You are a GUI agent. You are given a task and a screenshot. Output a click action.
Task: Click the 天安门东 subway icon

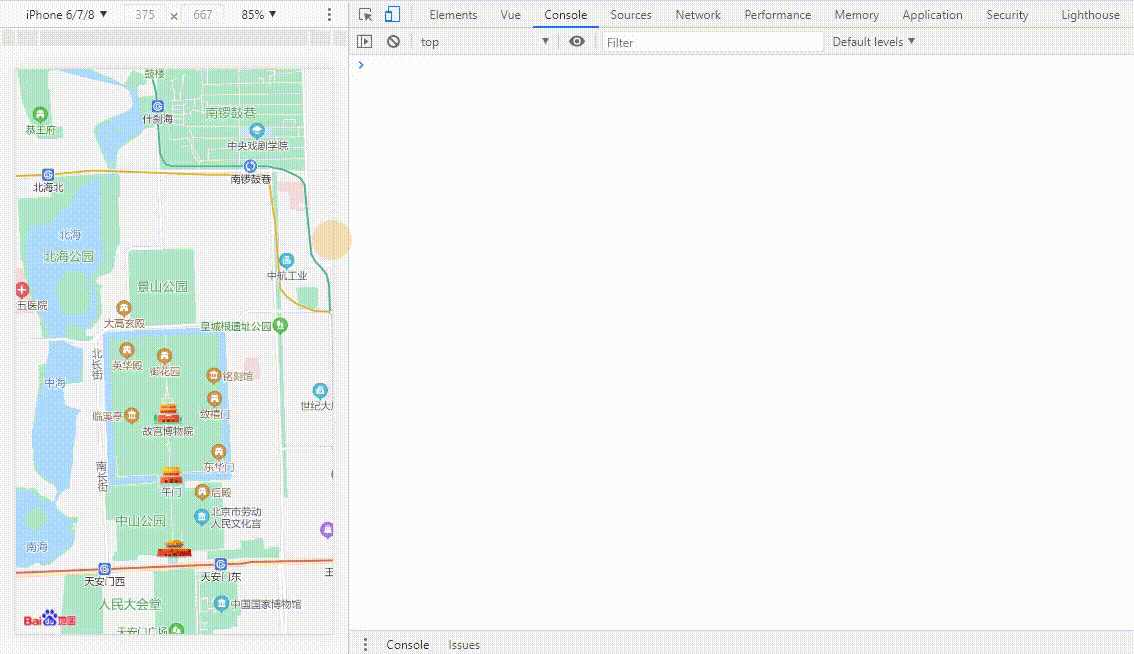click(221, 564)
